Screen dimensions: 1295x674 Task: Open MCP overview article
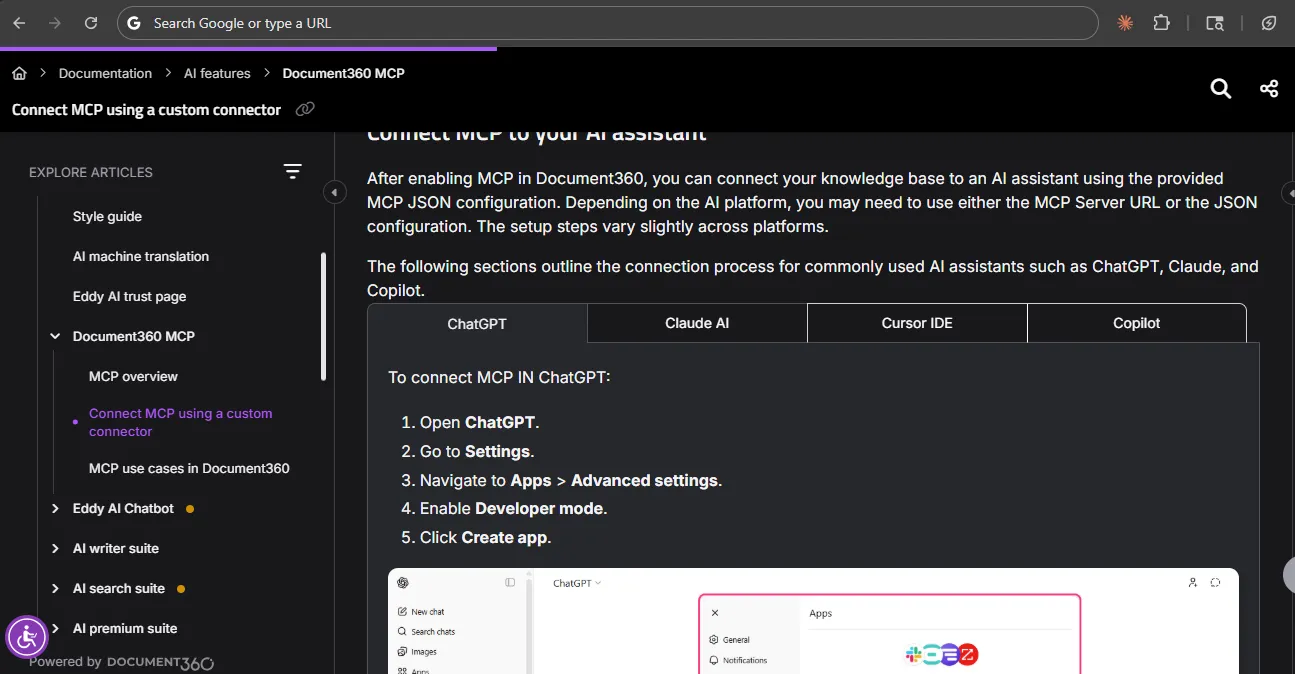coord(133,376)
